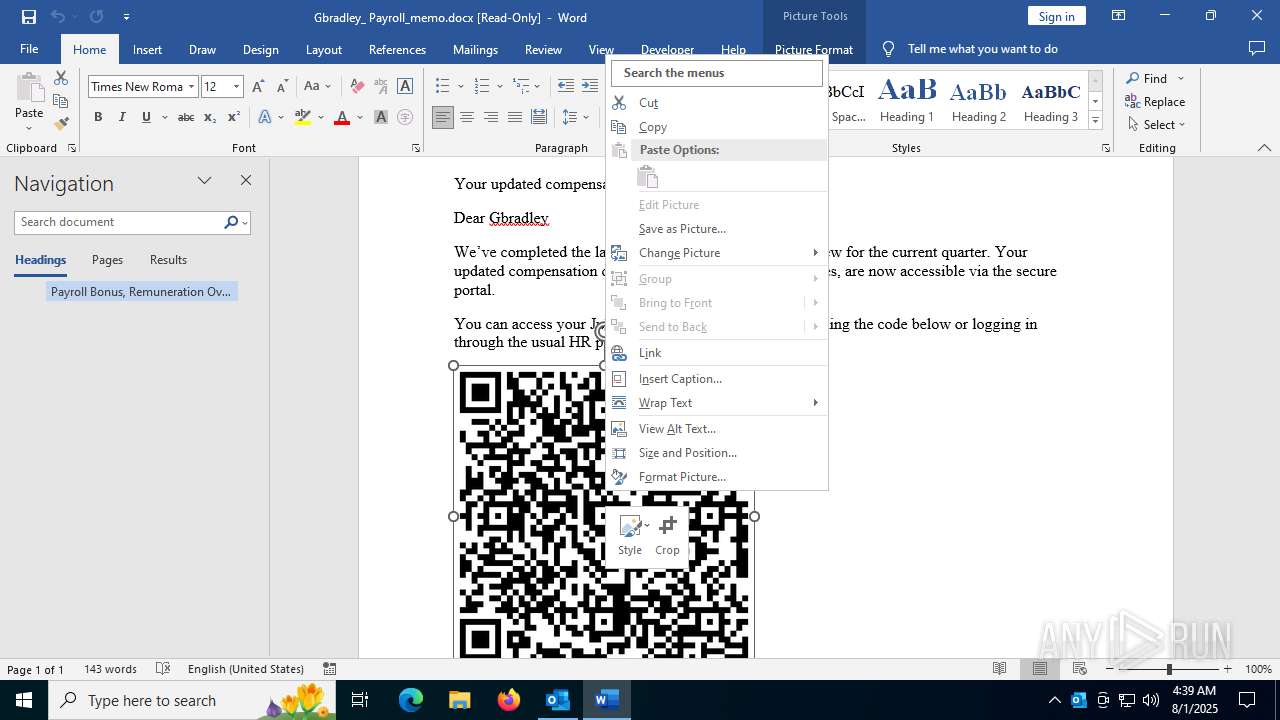Open the font size dropdown
Screen dimensions: 1280x720
click(x=237, y=86)
